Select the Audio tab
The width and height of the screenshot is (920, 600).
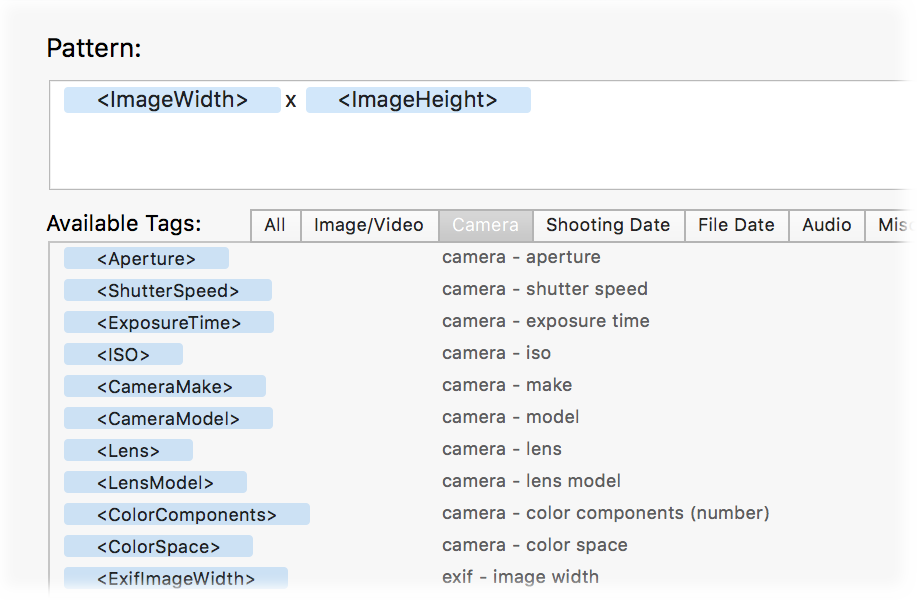827,225
